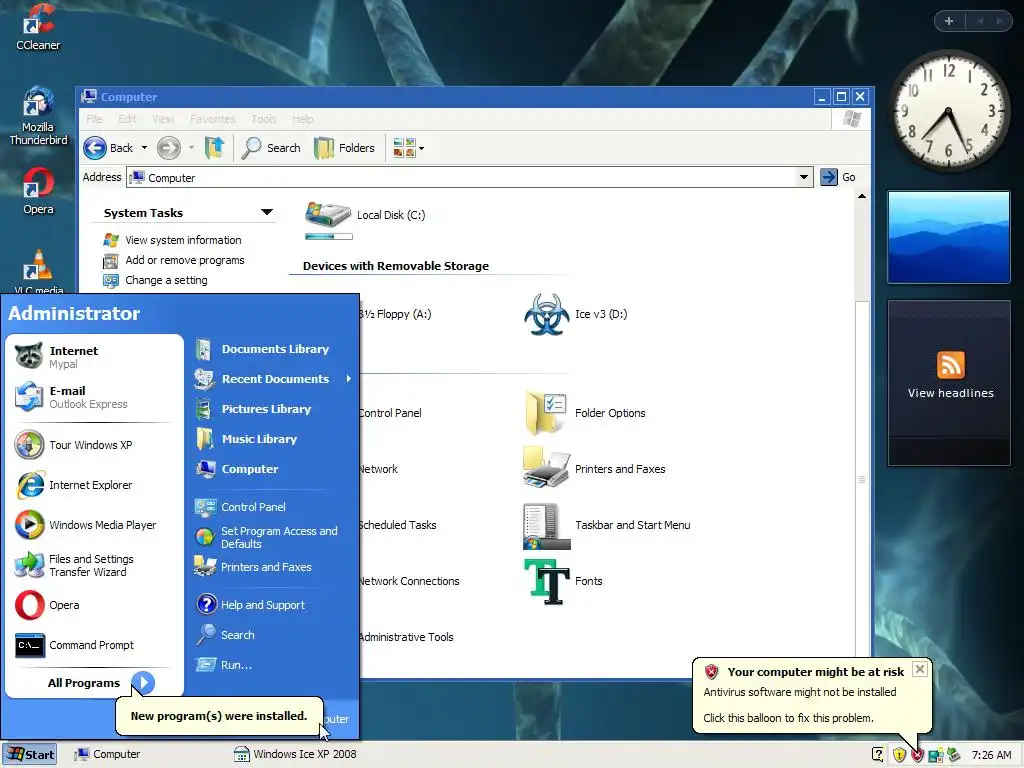
Task: Open the Views dropdown button
Action: tap(408, 148)
